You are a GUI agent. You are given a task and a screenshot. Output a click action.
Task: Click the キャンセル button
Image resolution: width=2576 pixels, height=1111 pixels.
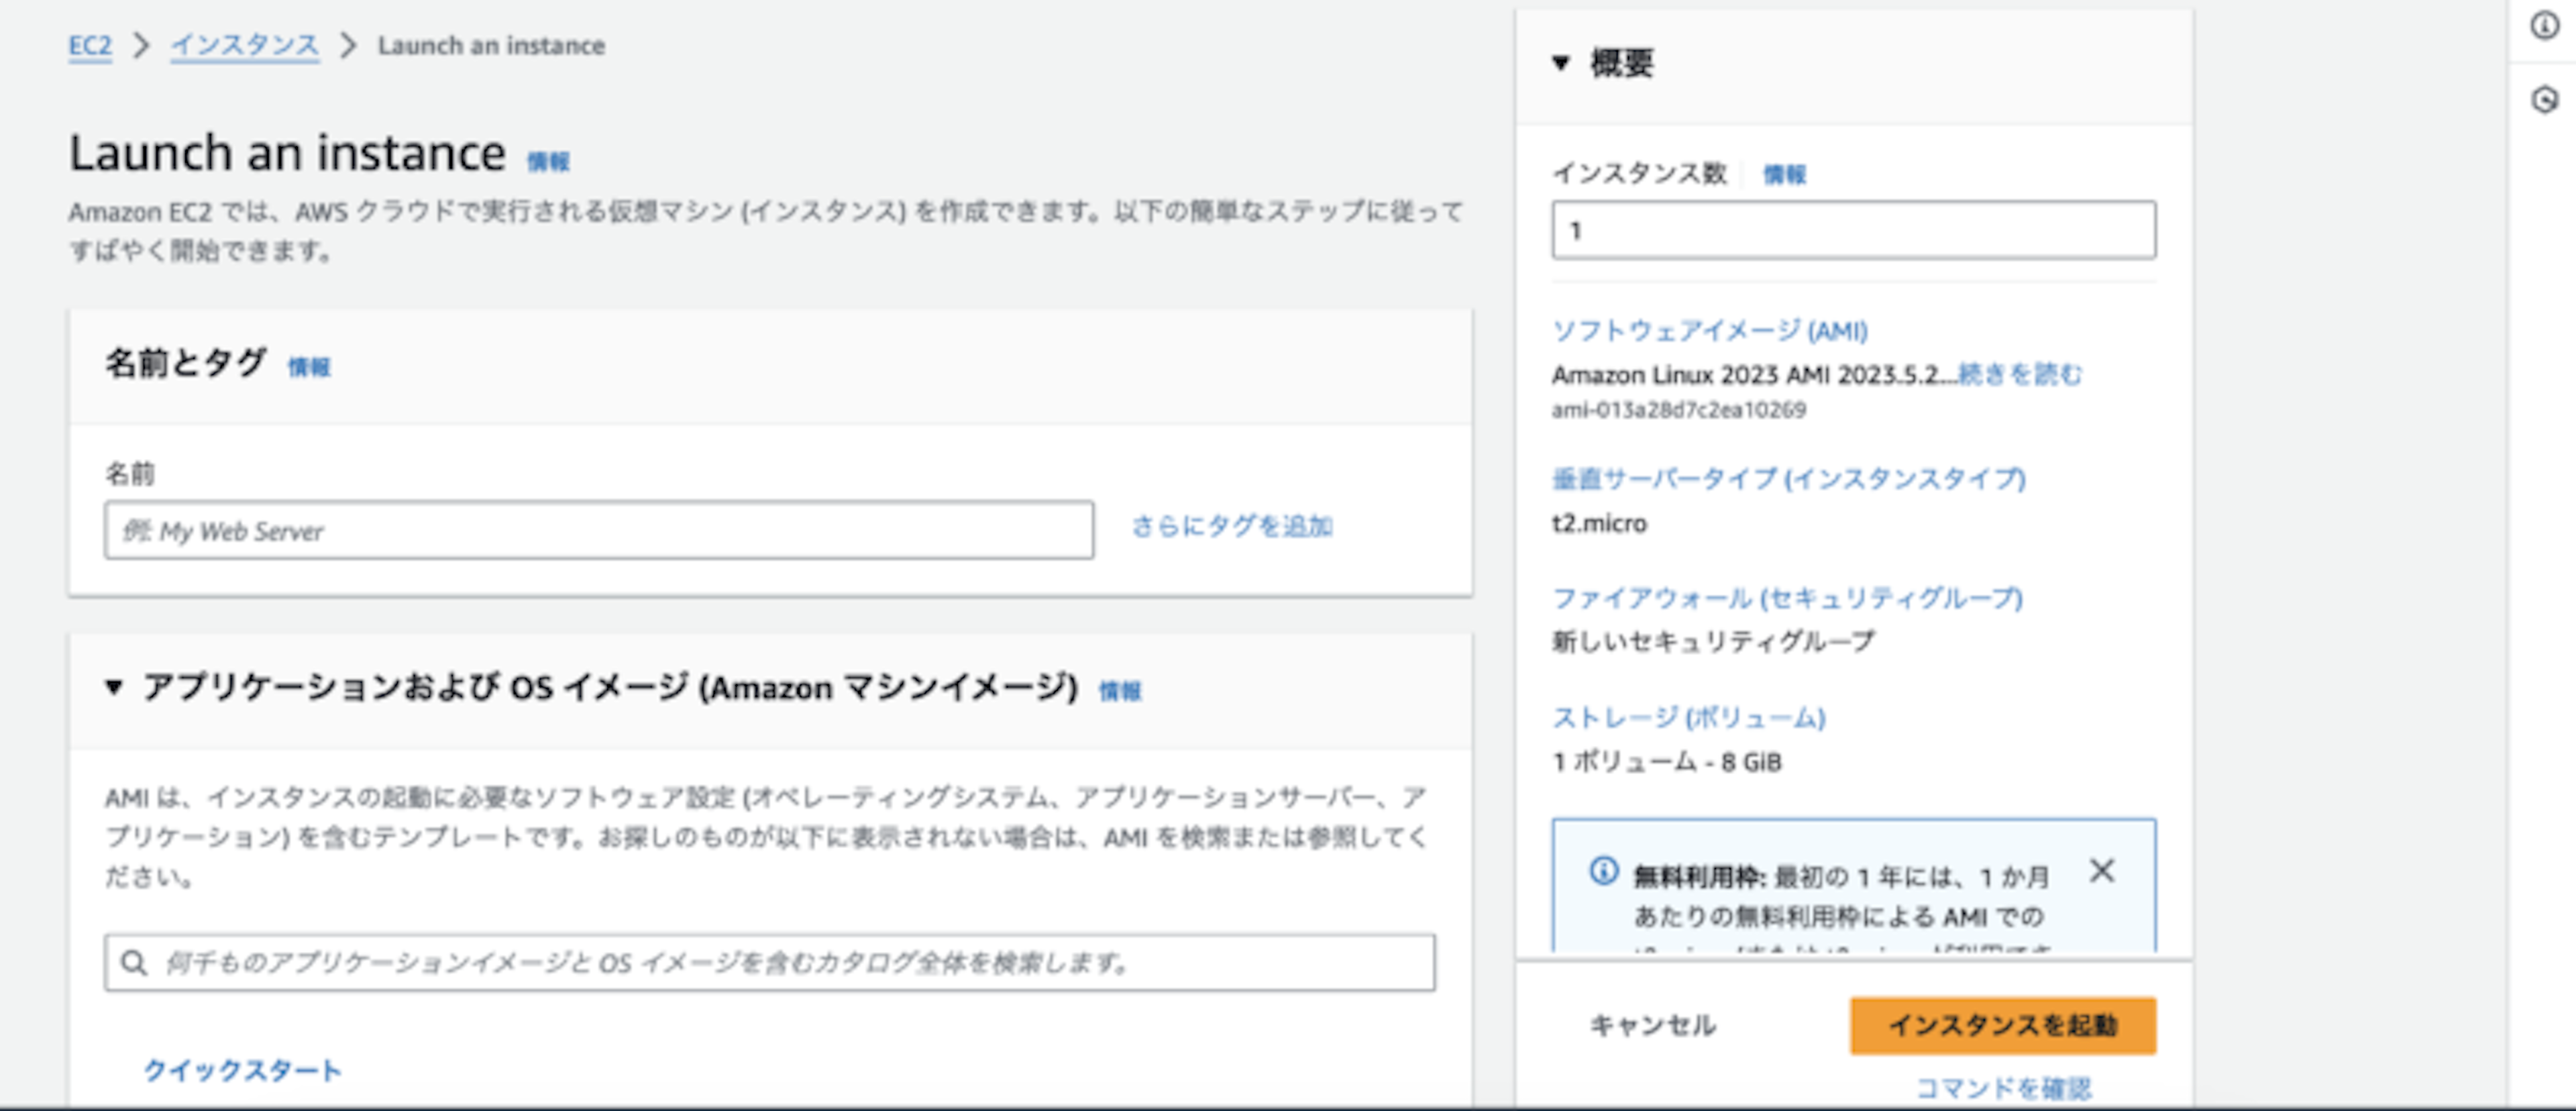[1652, 1026]
